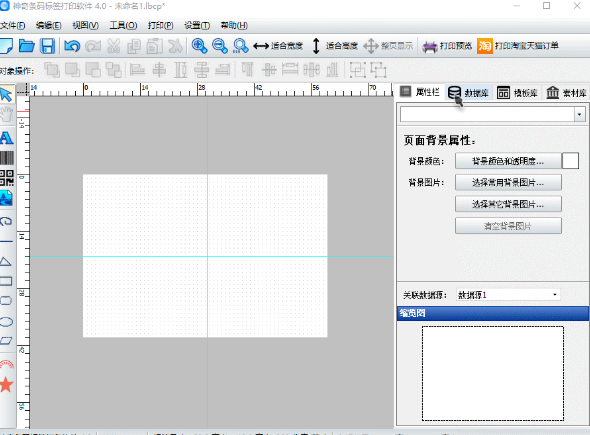Open the 打印(P) menu
590x435 pixels.
point(160,26)
